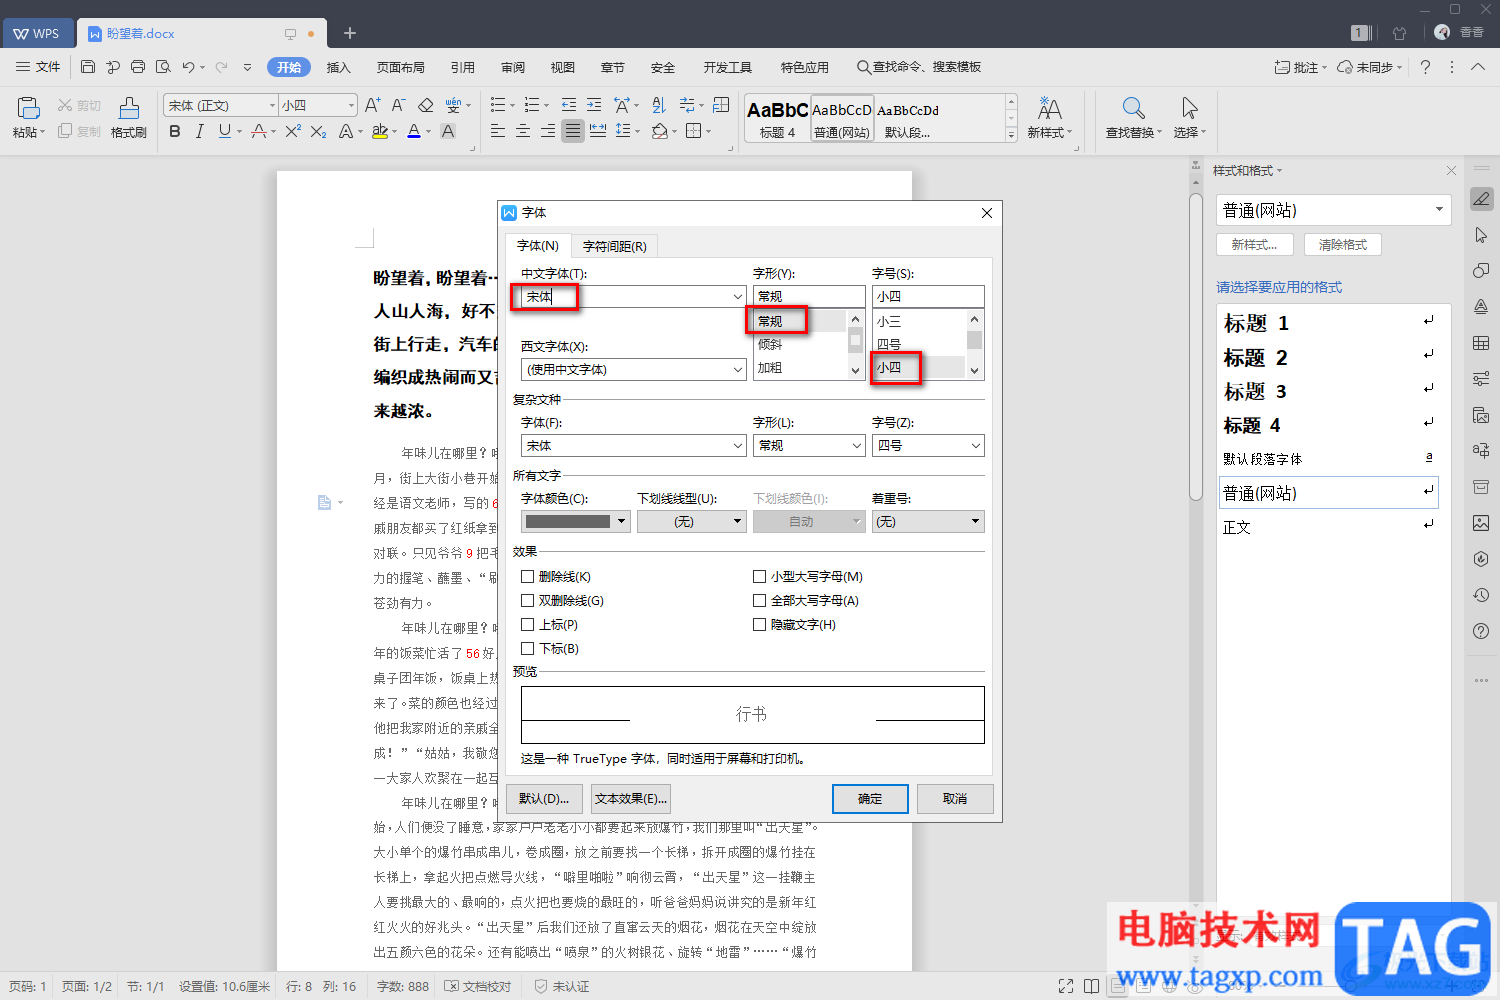1500x1000 pixels.
Task: Expand the 中文字体 font dropdown arrow
Action: (737, 296)
